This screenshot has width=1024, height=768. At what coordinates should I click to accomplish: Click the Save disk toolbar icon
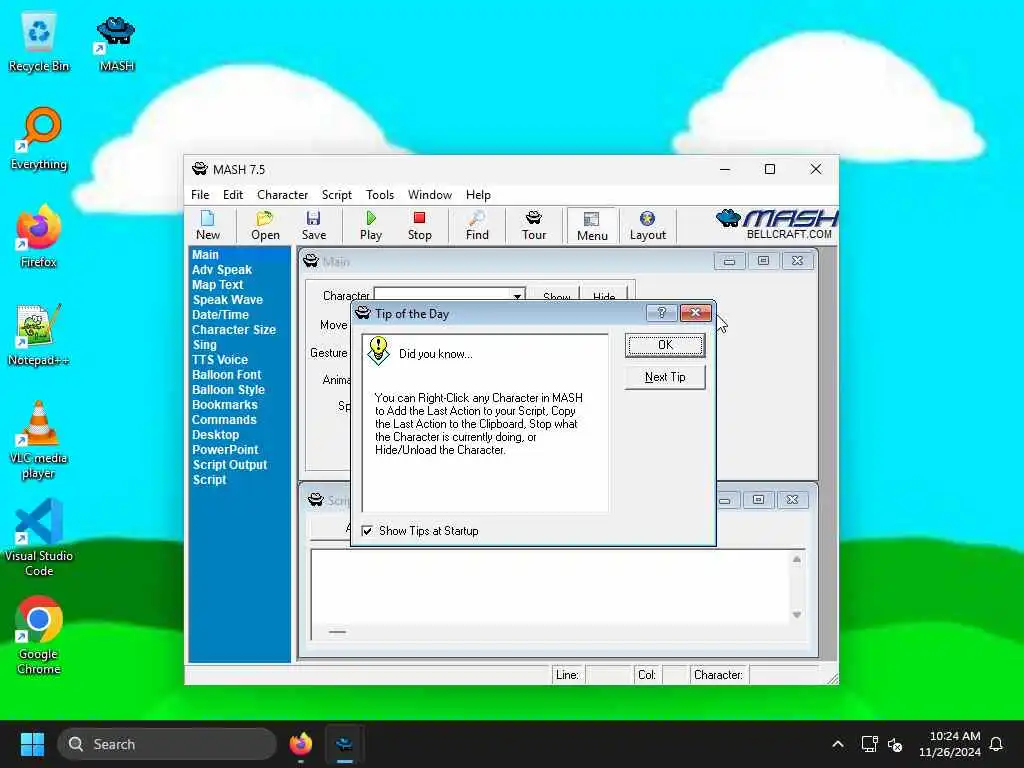(313, 226)
